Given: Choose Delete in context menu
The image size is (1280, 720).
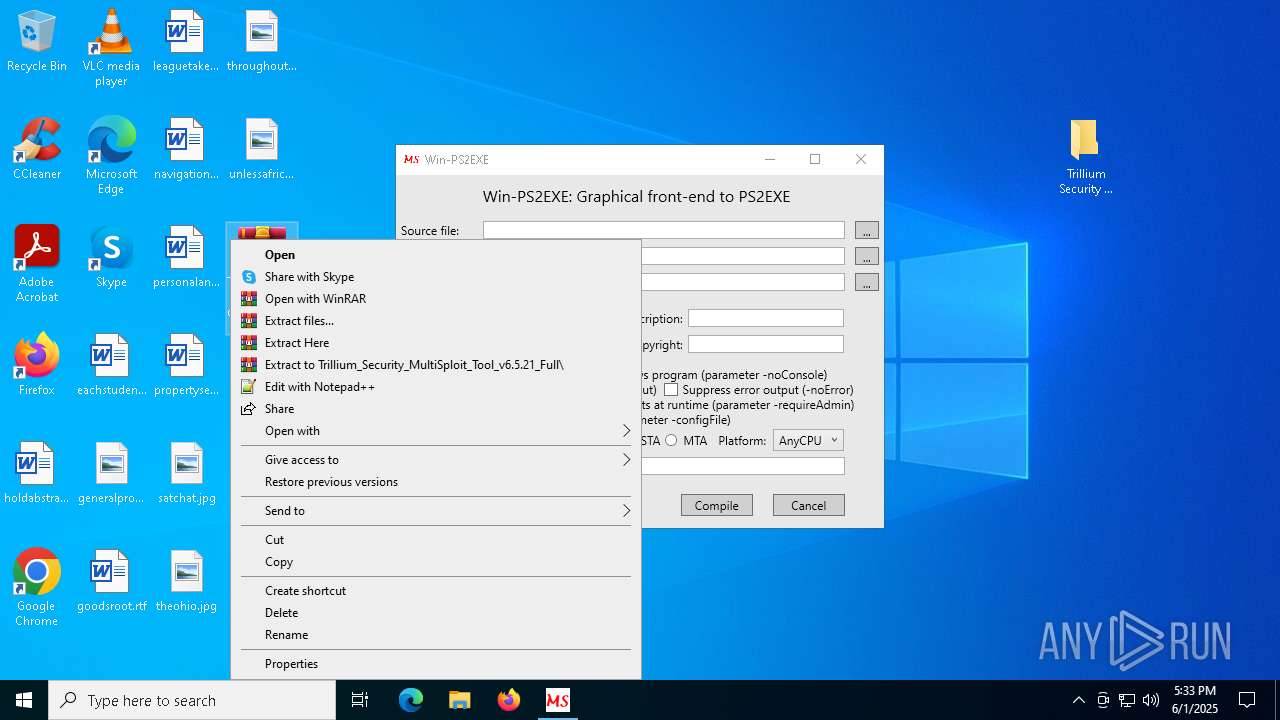Looking at the screenshot, I should pos(436,613).
